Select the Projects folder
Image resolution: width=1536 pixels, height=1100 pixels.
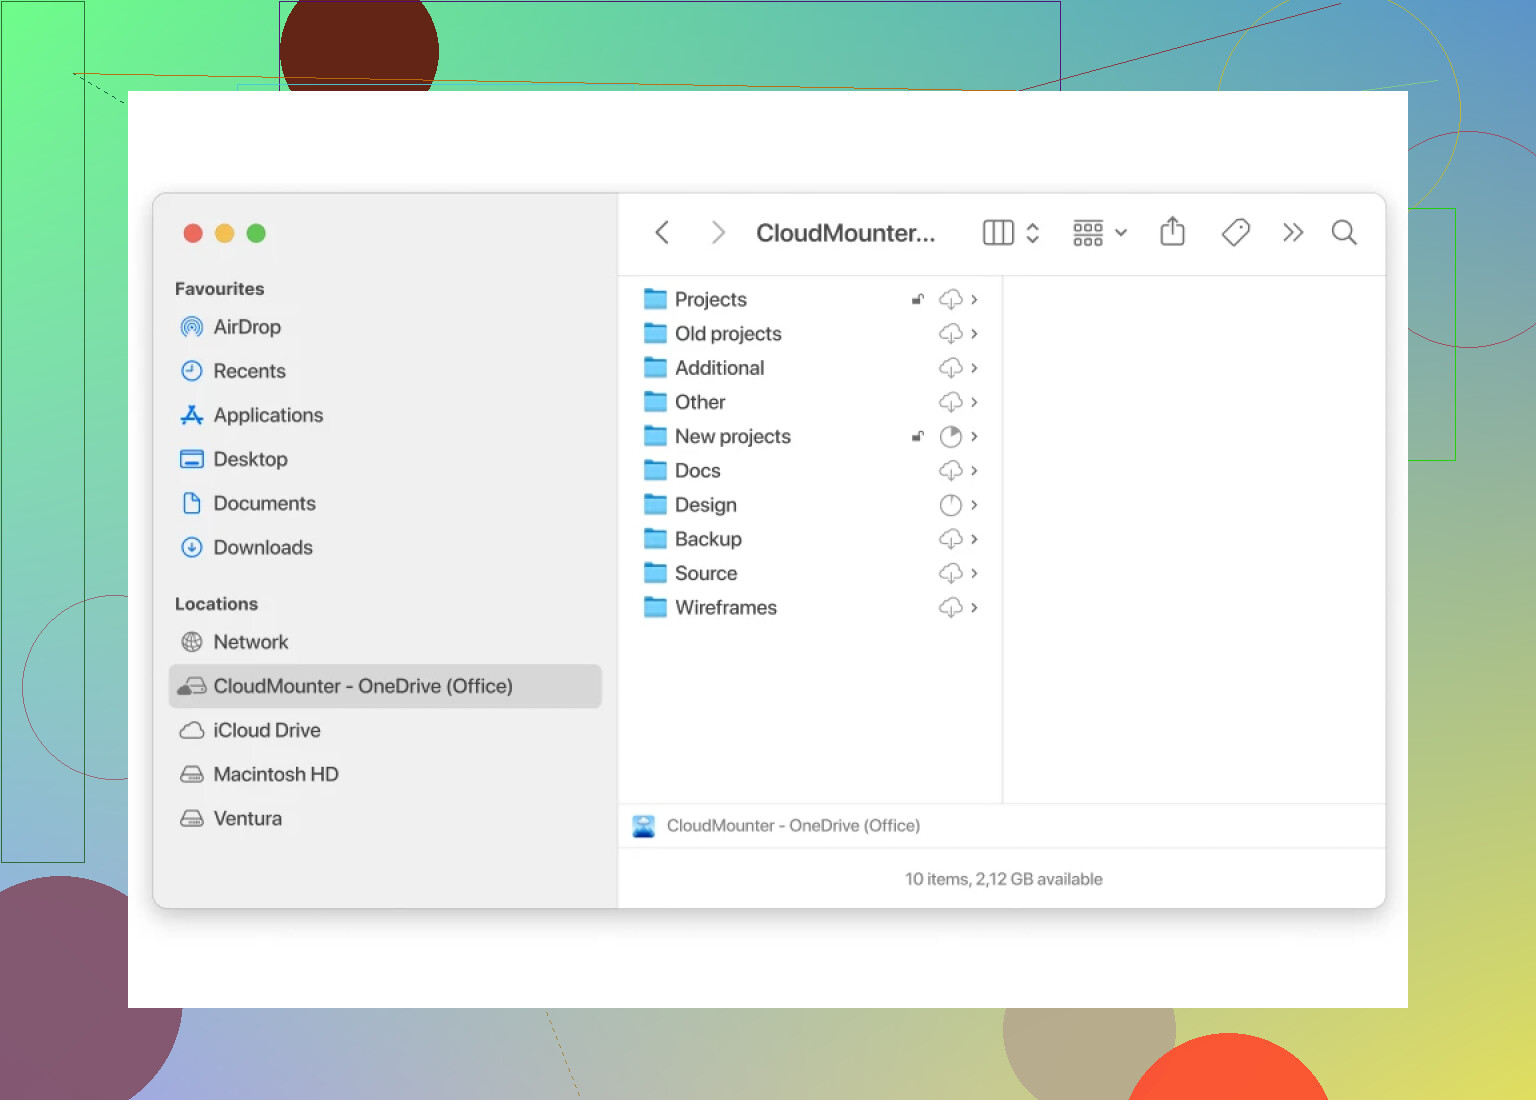tap(810, 299)
